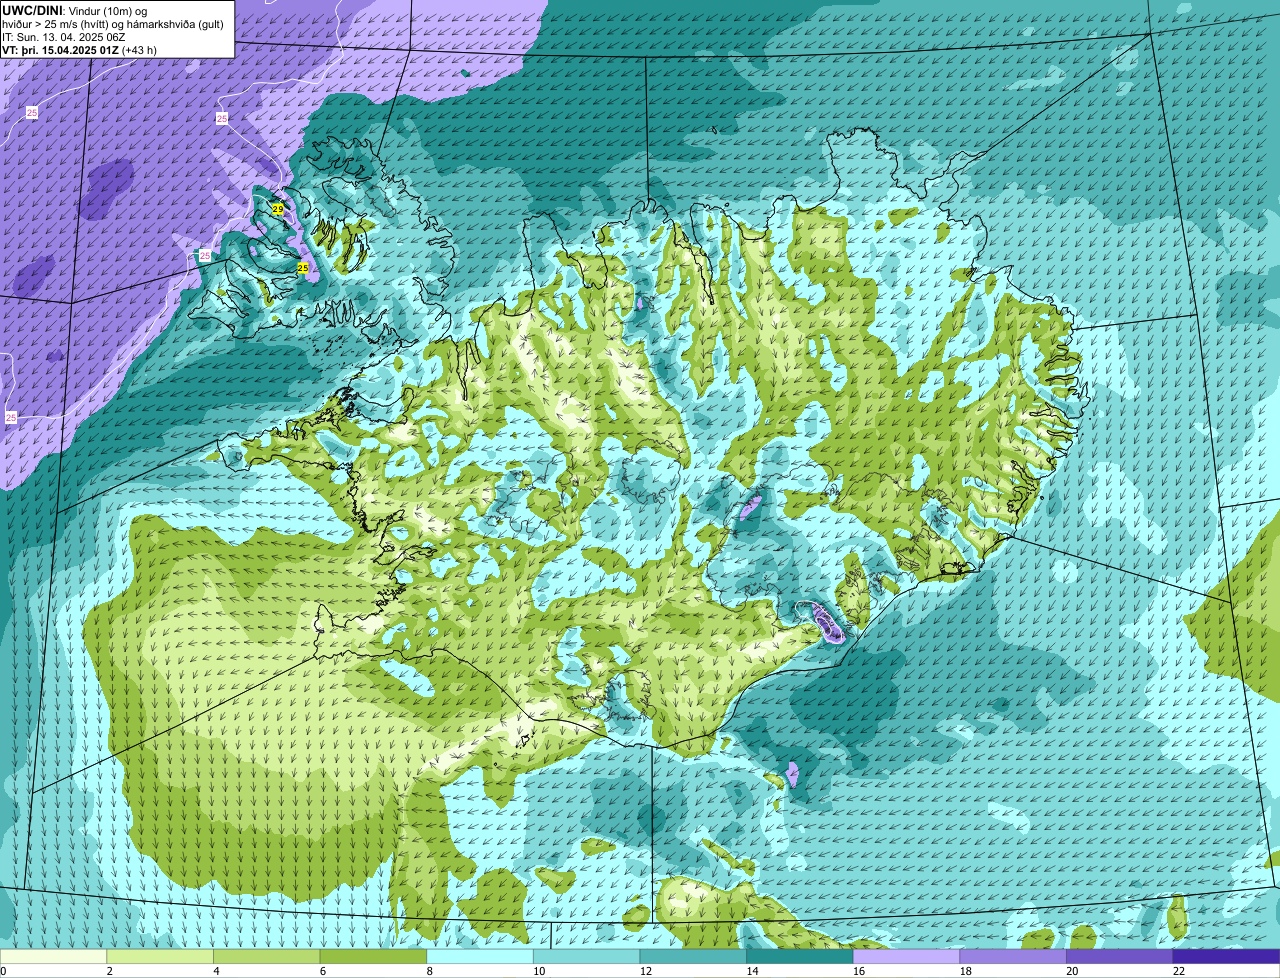Select the light yellow-green 2–4 legend swatch
Screen dimensions: 1280x978
click(x=160, y=956)
